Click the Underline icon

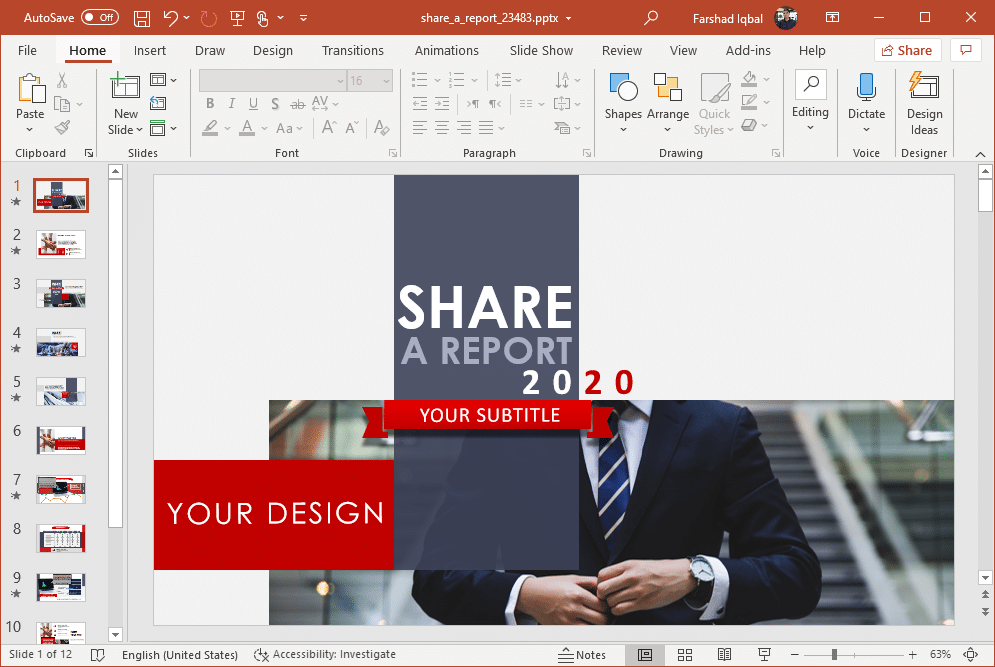[x=253, y=103]
